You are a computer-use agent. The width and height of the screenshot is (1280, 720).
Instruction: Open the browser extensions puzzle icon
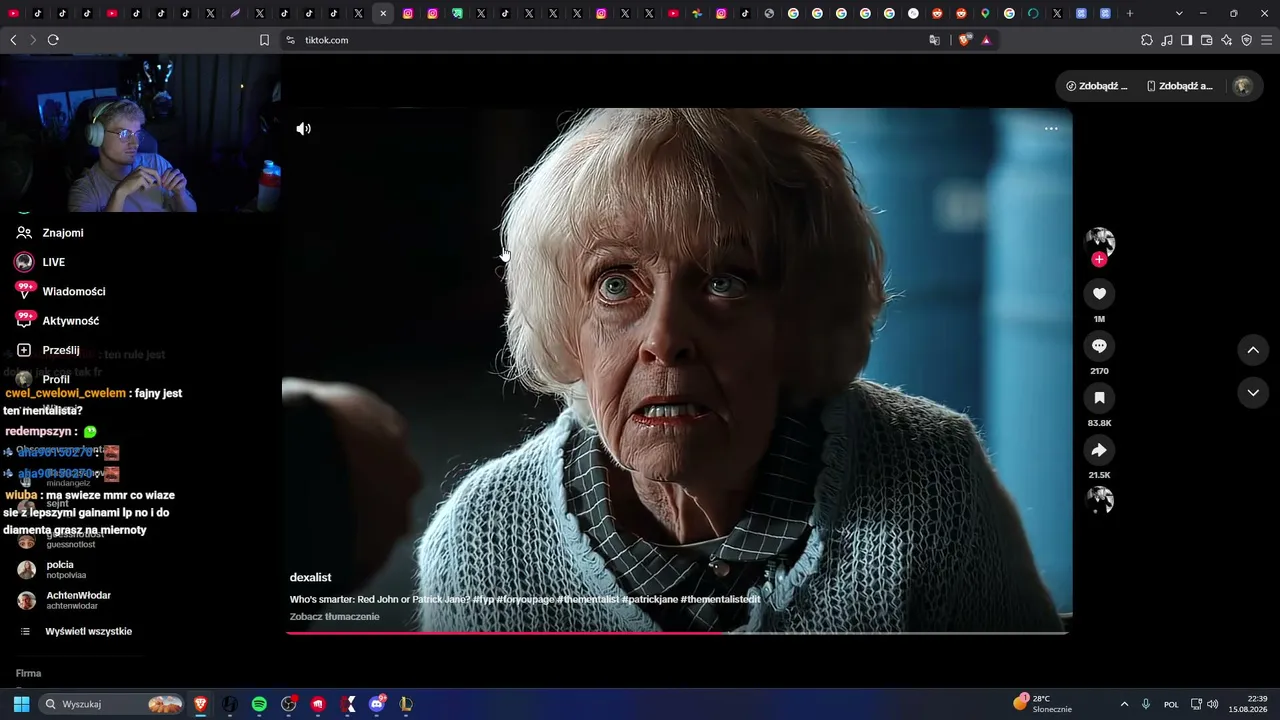click(1147, 40)
